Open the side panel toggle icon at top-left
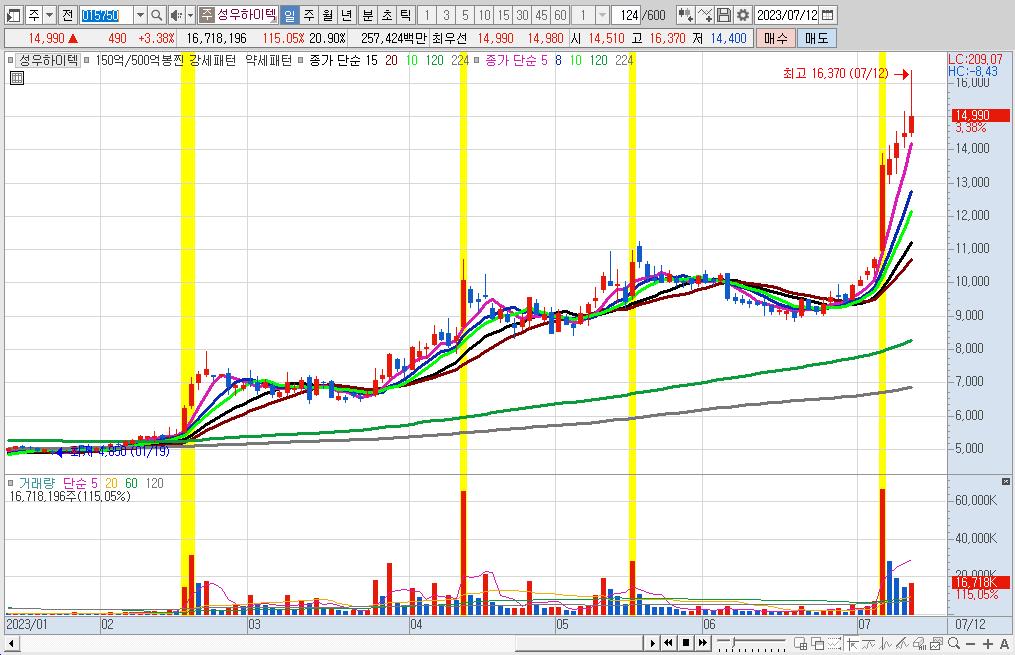Image resolution: width=1015 pixels, height=655 pixels. tap(12, 15)
